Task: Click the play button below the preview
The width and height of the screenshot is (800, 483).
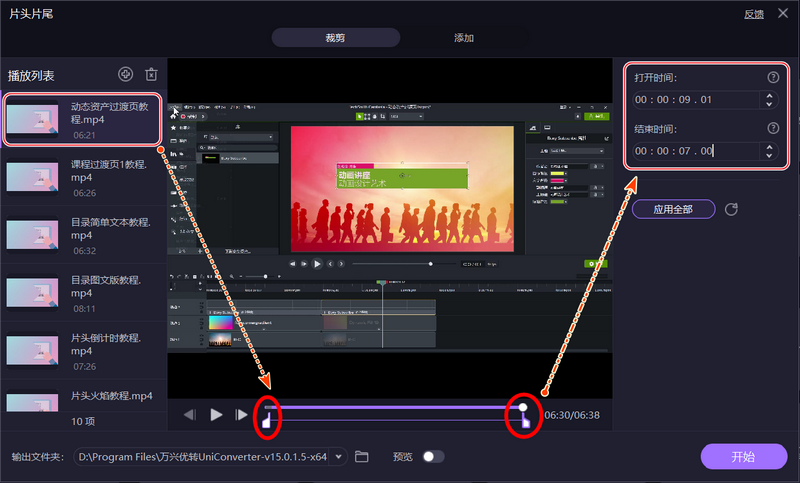Action: tap(216, 414)
